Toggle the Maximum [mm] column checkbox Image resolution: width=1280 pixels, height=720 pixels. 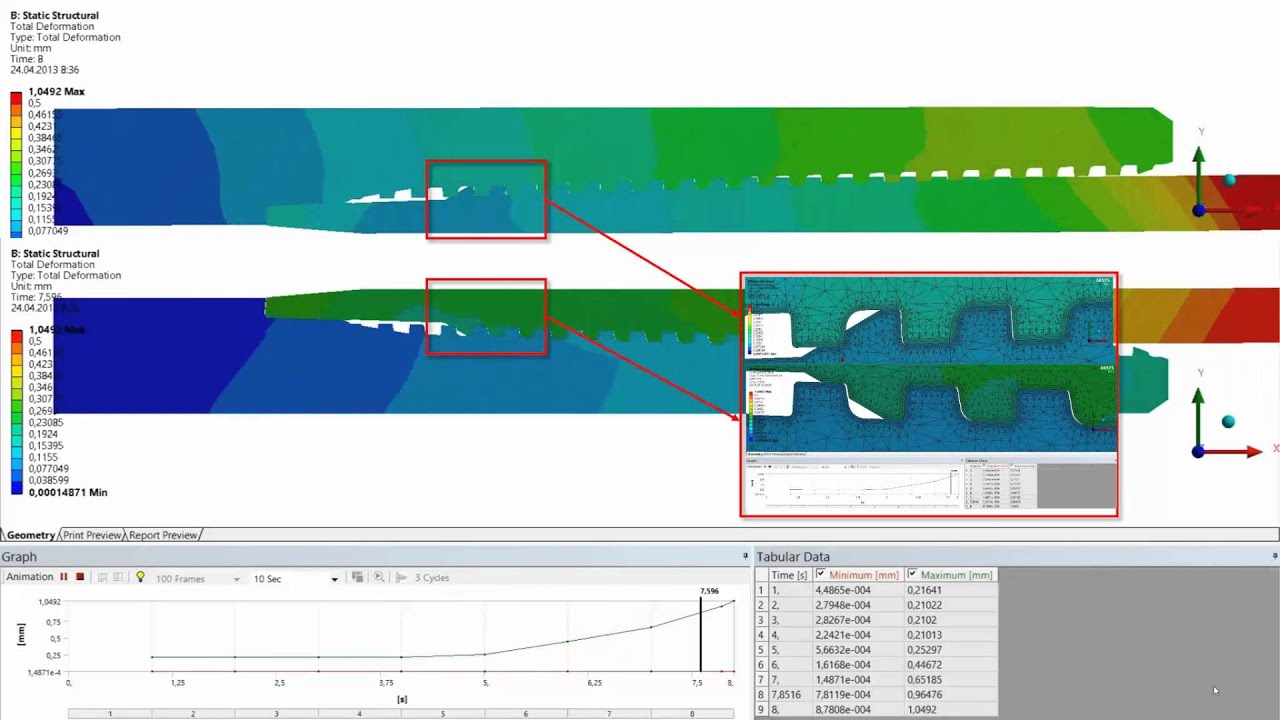912,574
